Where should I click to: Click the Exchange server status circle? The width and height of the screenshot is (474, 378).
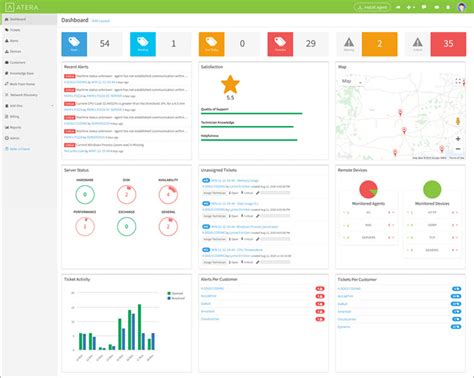[x=126, y=226]
